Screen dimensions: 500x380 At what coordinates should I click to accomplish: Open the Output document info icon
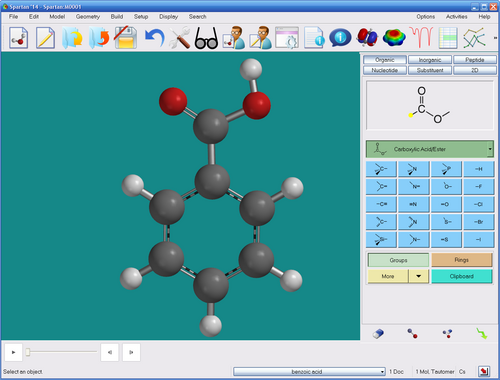314,38
